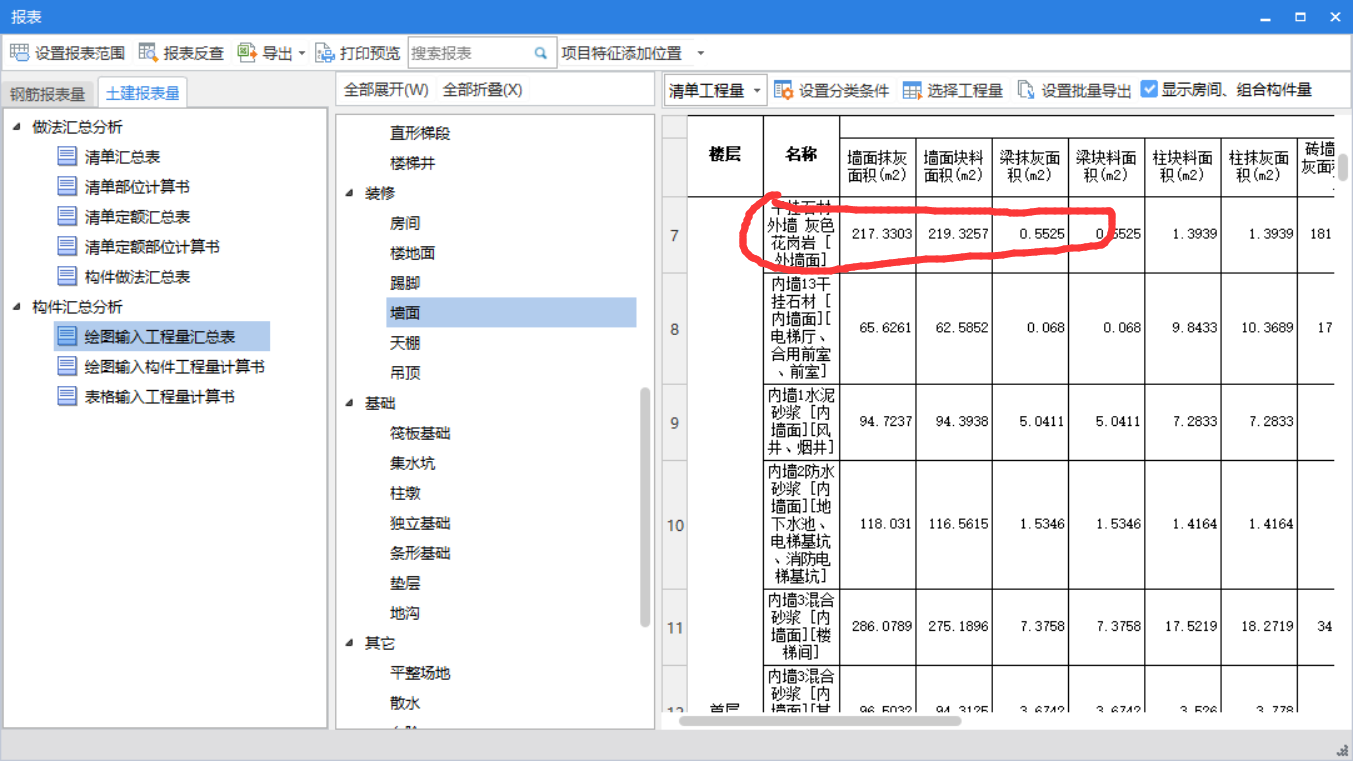Click the component tree vertical scrollbar
Screen dimensions: 1353x761
[x=645, y=507]
